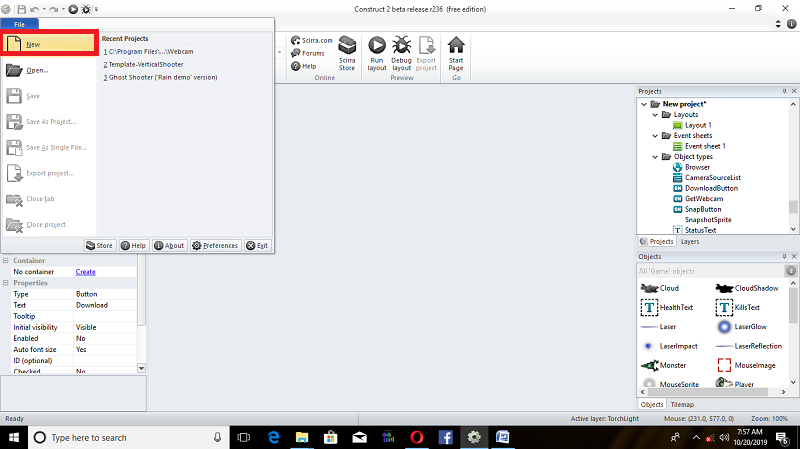Viewport: 800px width, 449px height.
Task: Collapse the Properties section header
Action: pos(6,283)
